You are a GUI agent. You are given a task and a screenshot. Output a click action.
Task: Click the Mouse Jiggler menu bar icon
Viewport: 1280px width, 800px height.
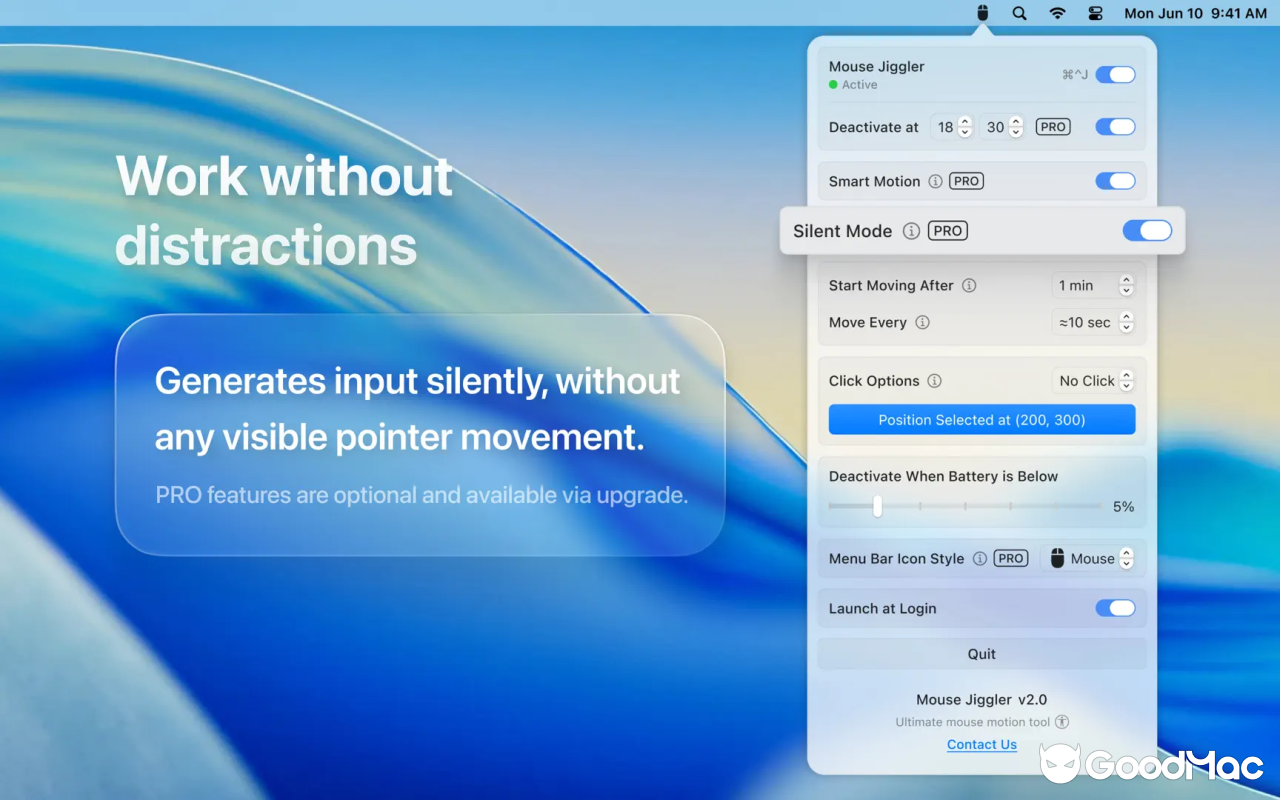(x=981, y=13)
